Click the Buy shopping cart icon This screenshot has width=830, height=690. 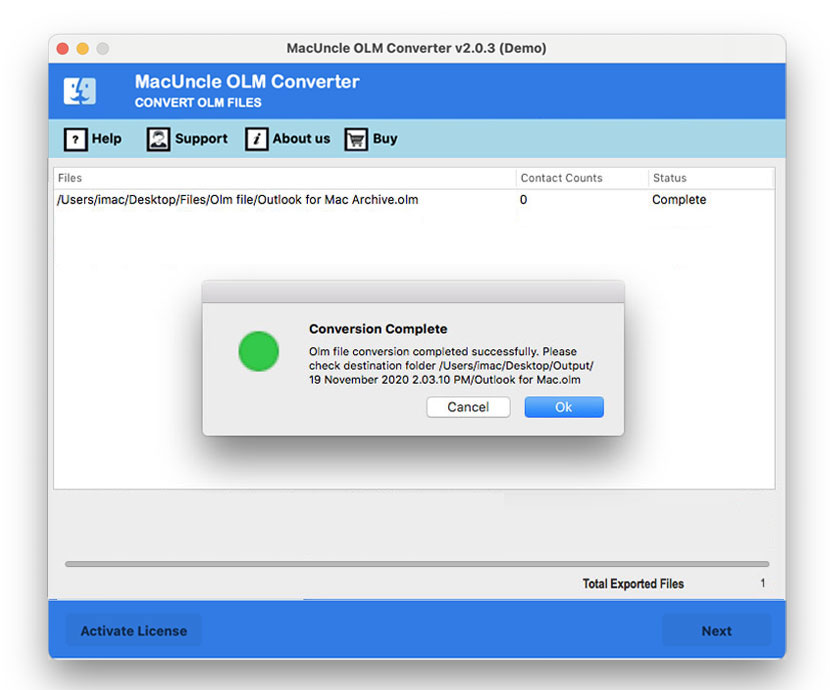click(x=355, y=138)
